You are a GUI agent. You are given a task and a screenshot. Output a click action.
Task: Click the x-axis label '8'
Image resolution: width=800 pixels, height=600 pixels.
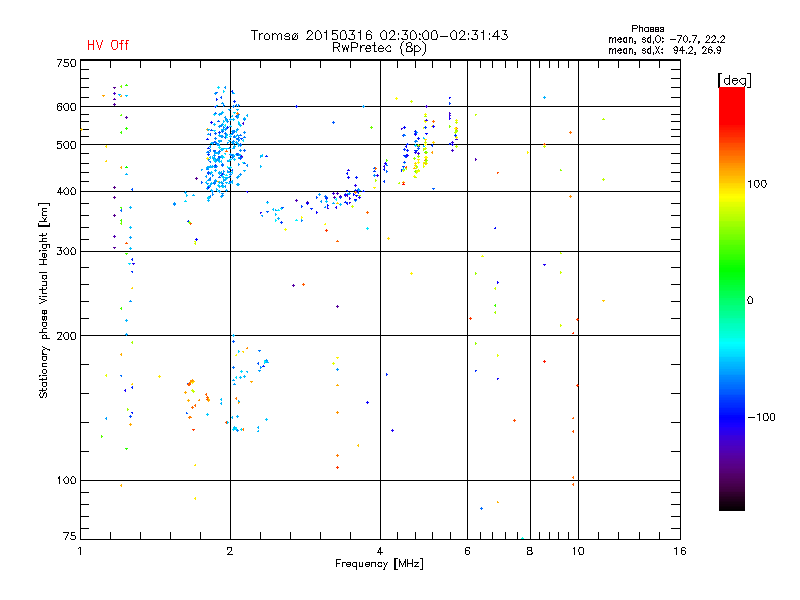pyautogui.click(x=530, y=552)
